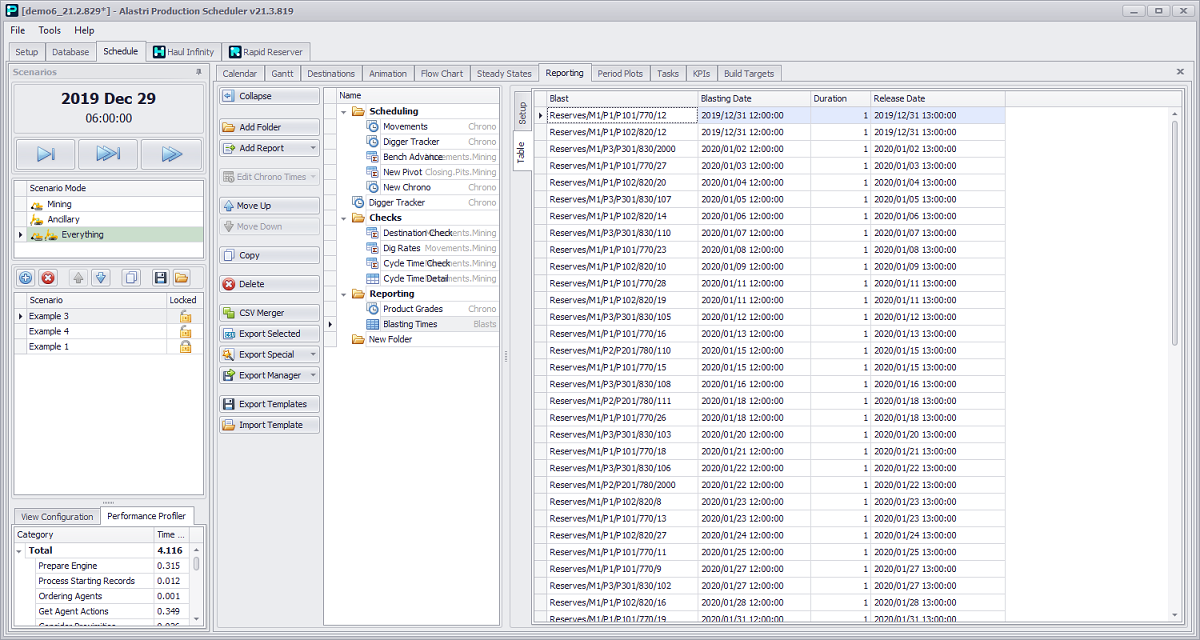This screenshot has height=640, width=1200.
Task: Click the open scenario folder icon
Action: (x=181, y=278)
